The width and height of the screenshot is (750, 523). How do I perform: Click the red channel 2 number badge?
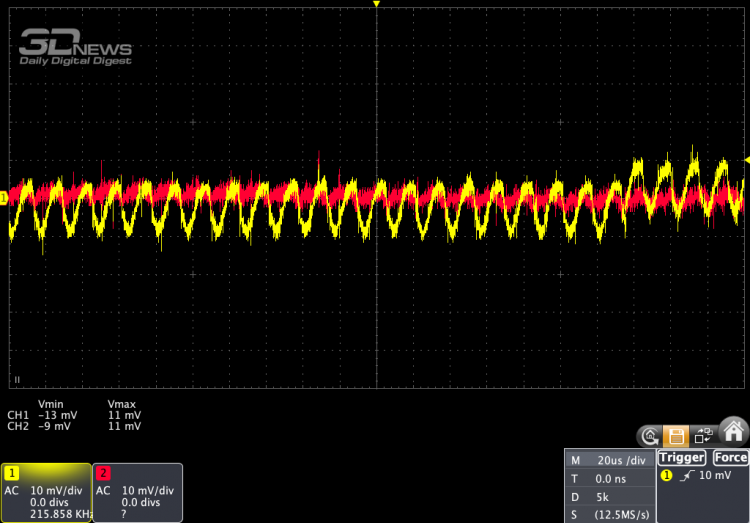(x=102, y=472)
